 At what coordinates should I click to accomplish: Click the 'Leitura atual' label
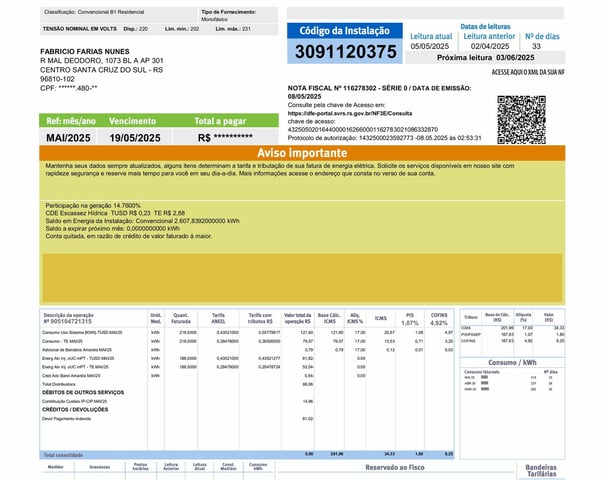point(431,36)
